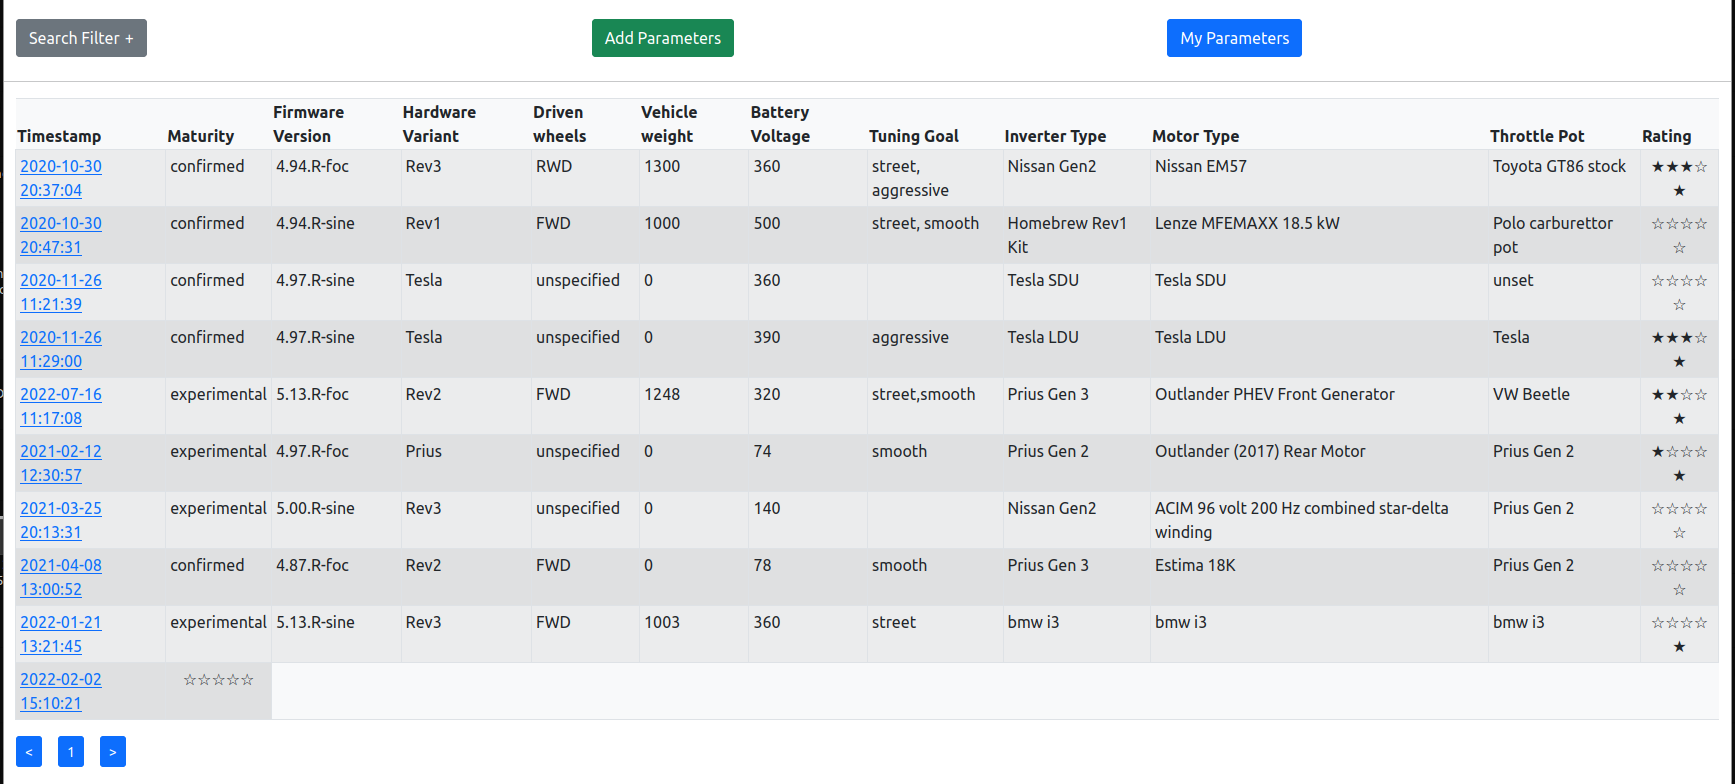Click star rating for Tesla SDU row
The width and height of the screenshot is (1735, 784).
(1679, 292)
